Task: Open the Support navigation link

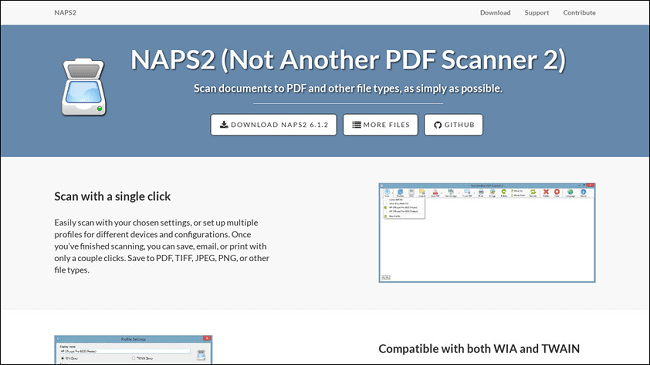Action: (536, 12)
